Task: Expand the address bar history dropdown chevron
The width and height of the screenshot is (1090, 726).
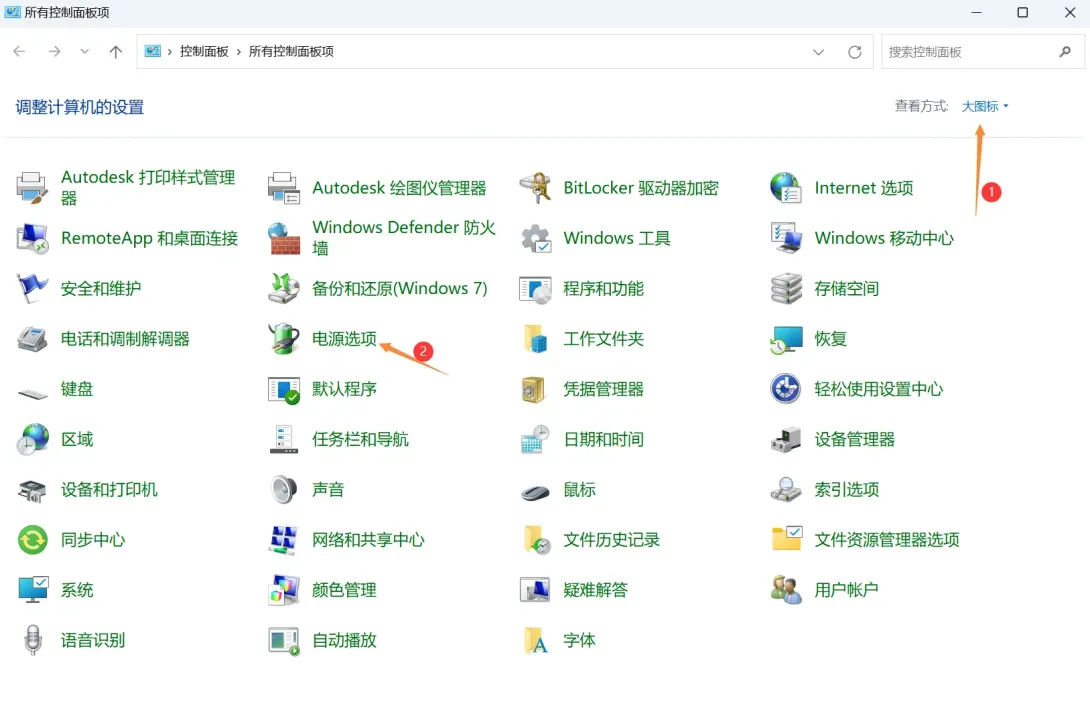Action: (x=818, y=52)
